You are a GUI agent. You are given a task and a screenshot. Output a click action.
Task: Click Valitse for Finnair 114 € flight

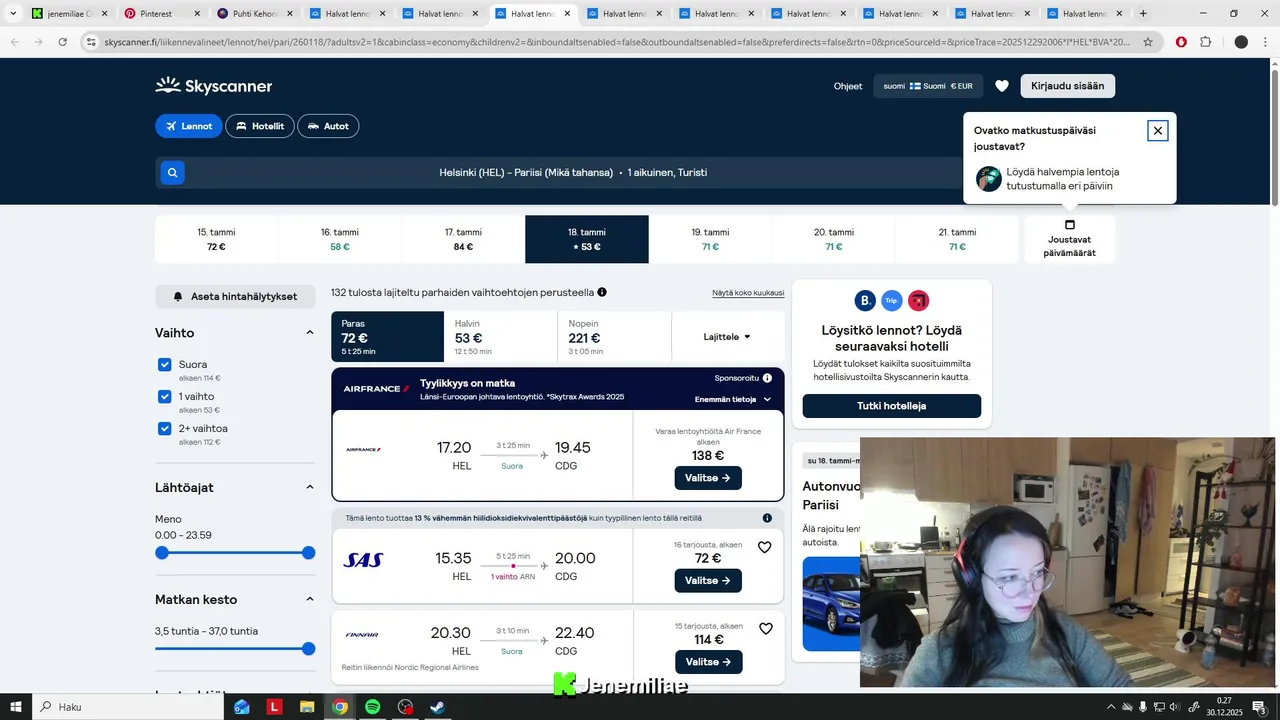(x=708, y=662)
